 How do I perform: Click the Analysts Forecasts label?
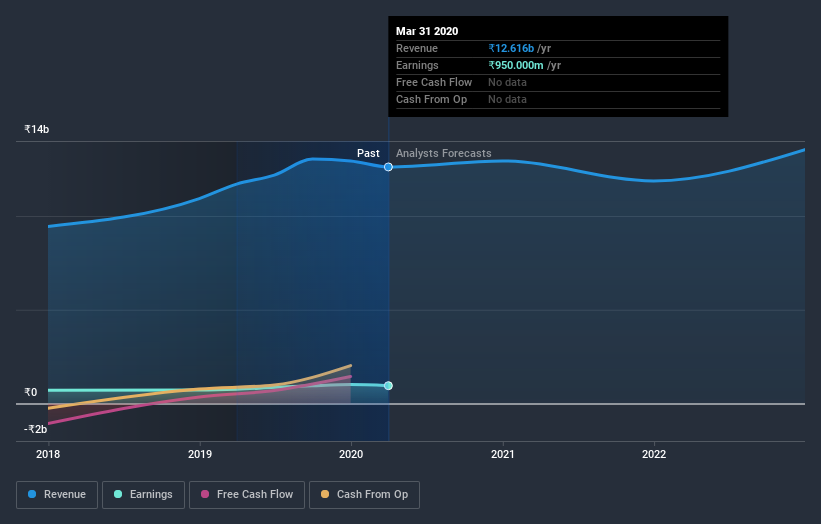tap(443, 153)
